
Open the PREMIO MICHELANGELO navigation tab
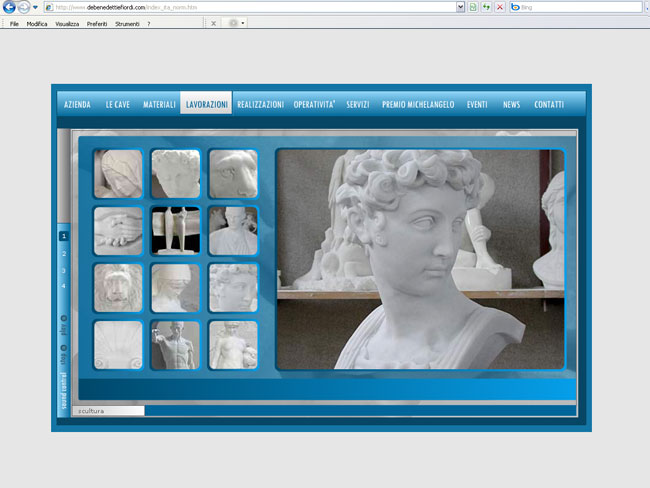point(418,104)
